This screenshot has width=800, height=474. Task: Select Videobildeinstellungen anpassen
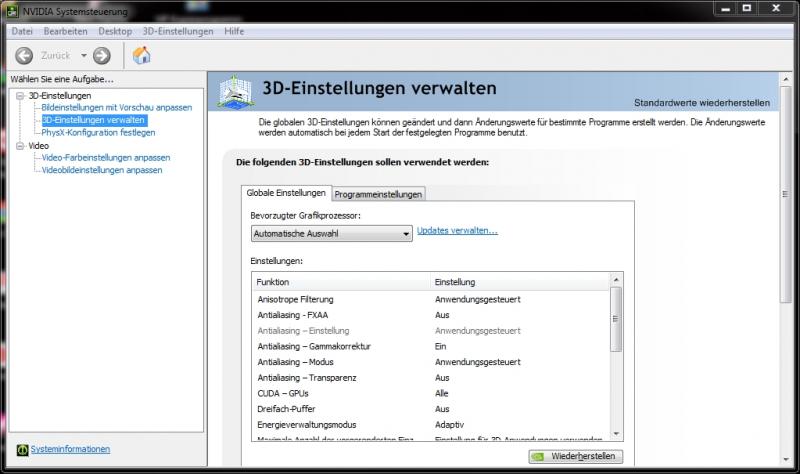coord(102,170)
